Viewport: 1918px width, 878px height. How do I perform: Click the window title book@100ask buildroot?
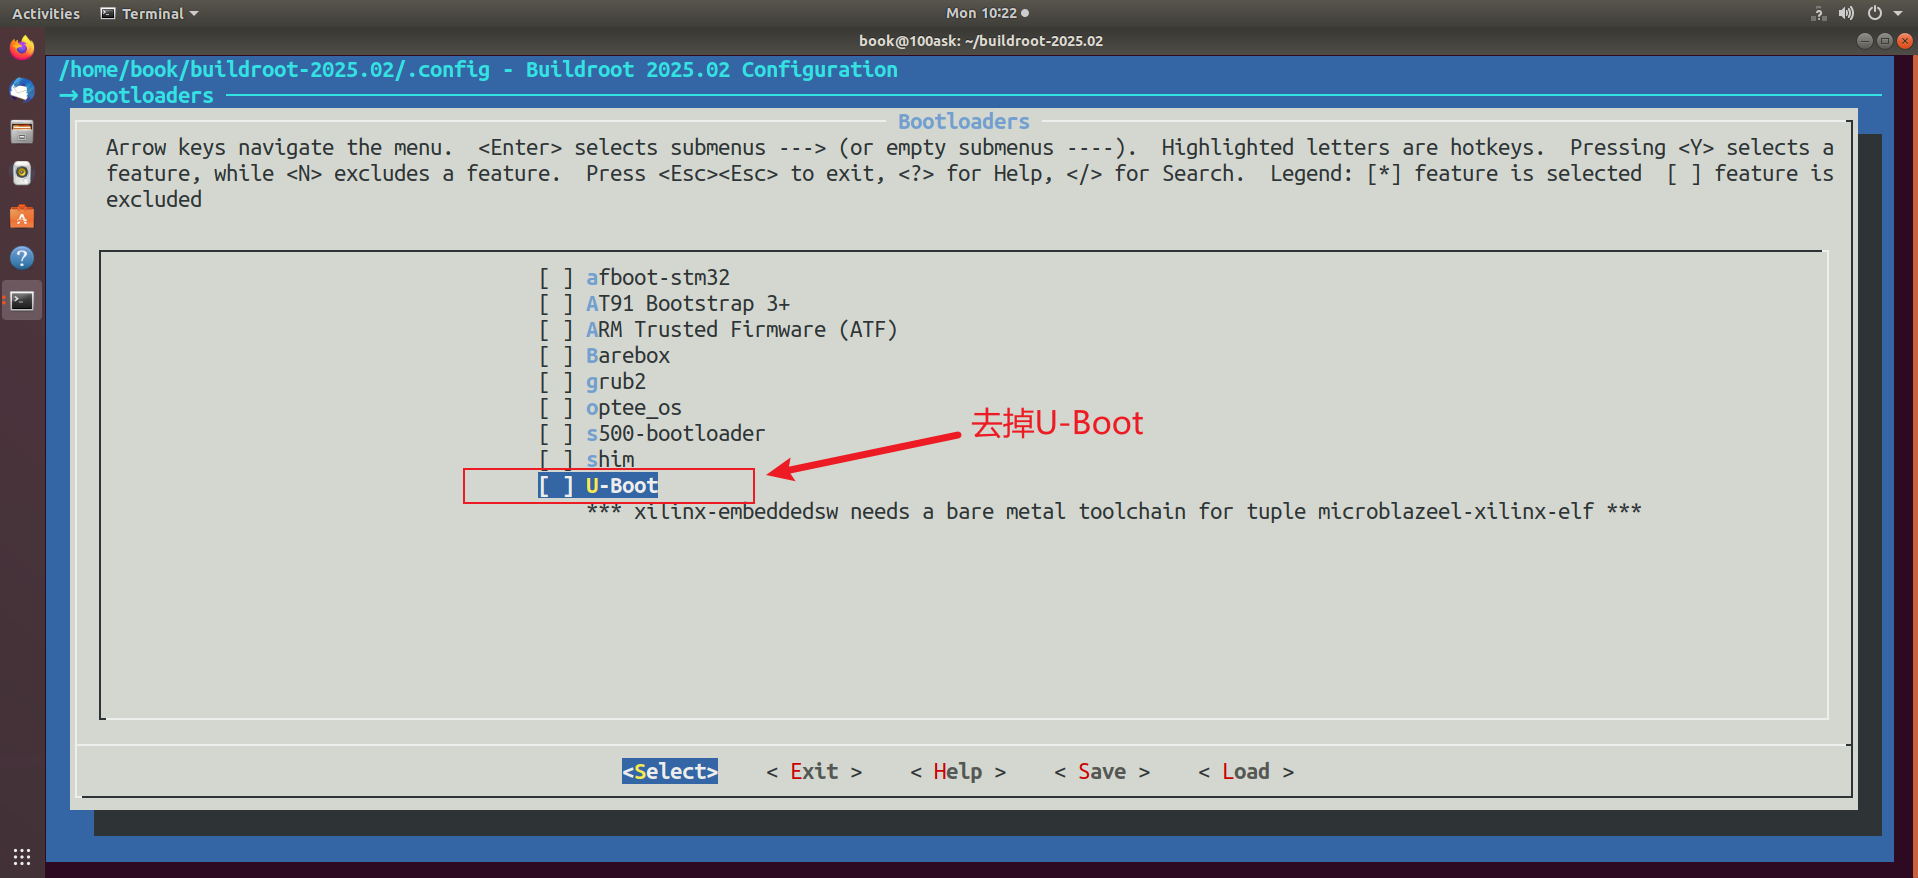click(x=980, y=41)
